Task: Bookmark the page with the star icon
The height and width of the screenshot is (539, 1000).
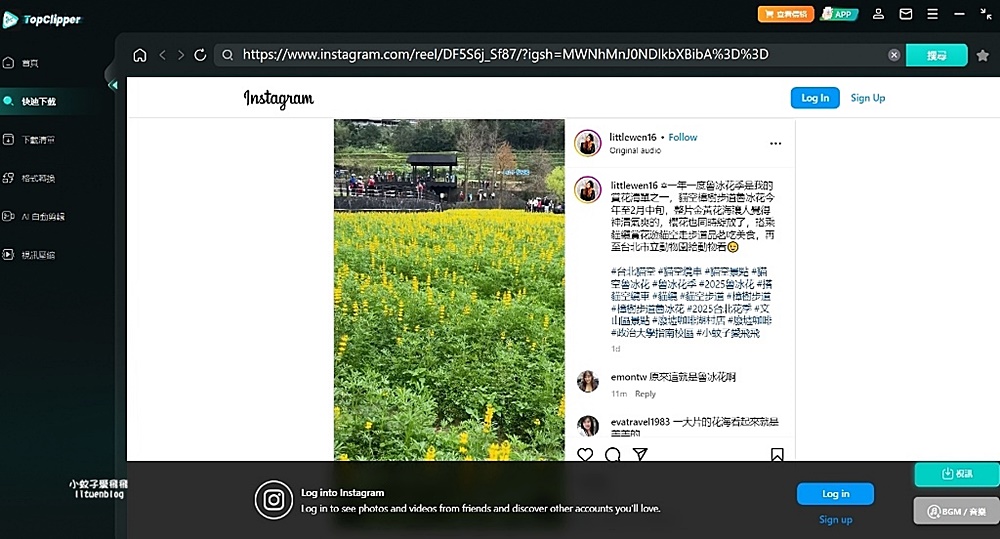Action: click(983, 55)
